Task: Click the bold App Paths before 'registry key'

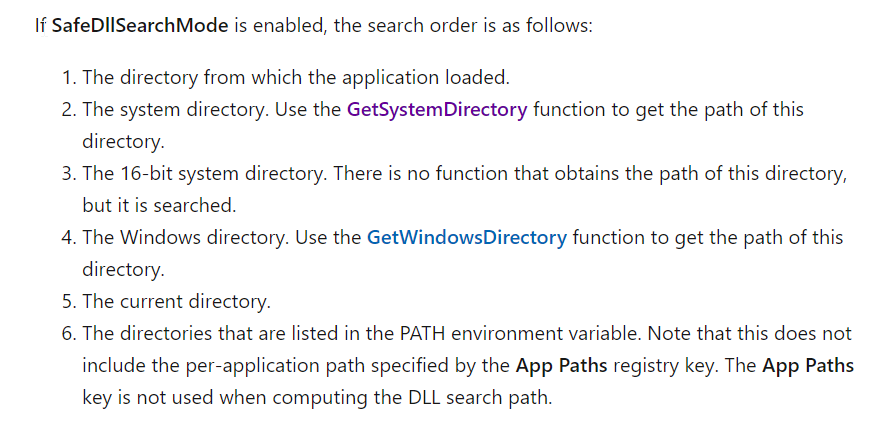Action: [x=561, y=365]
